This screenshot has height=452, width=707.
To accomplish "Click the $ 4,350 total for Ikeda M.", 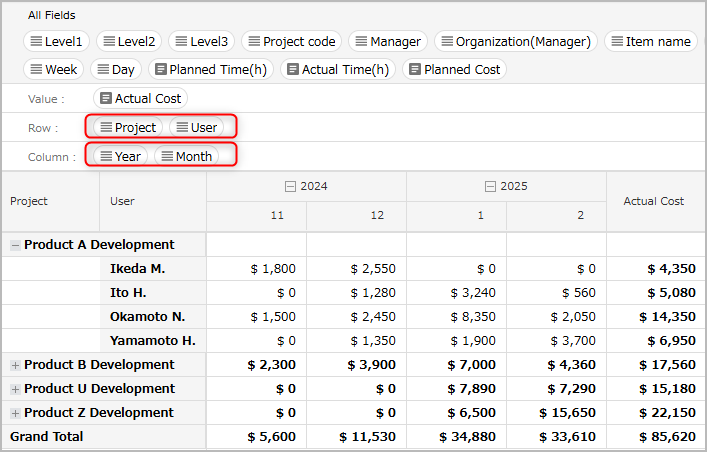I will pos(656,269).
